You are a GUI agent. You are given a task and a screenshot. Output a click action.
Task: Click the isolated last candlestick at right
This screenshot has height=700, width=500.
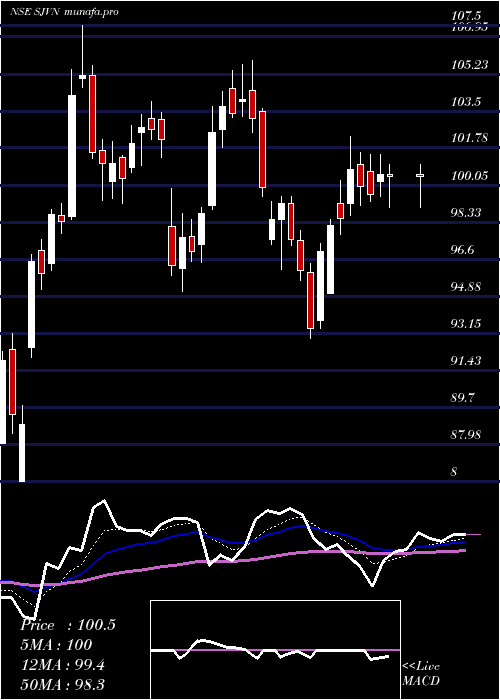pos(420,186)
